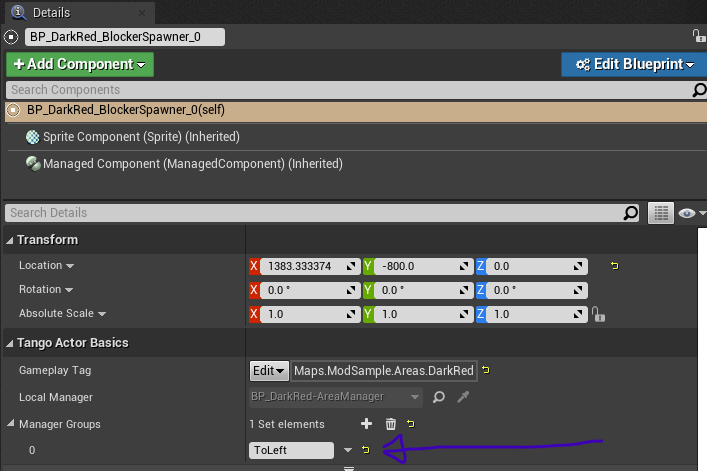The image size is (707, 471).
Task: Add a Manager Groups set element
Action: tap(367, 424)
